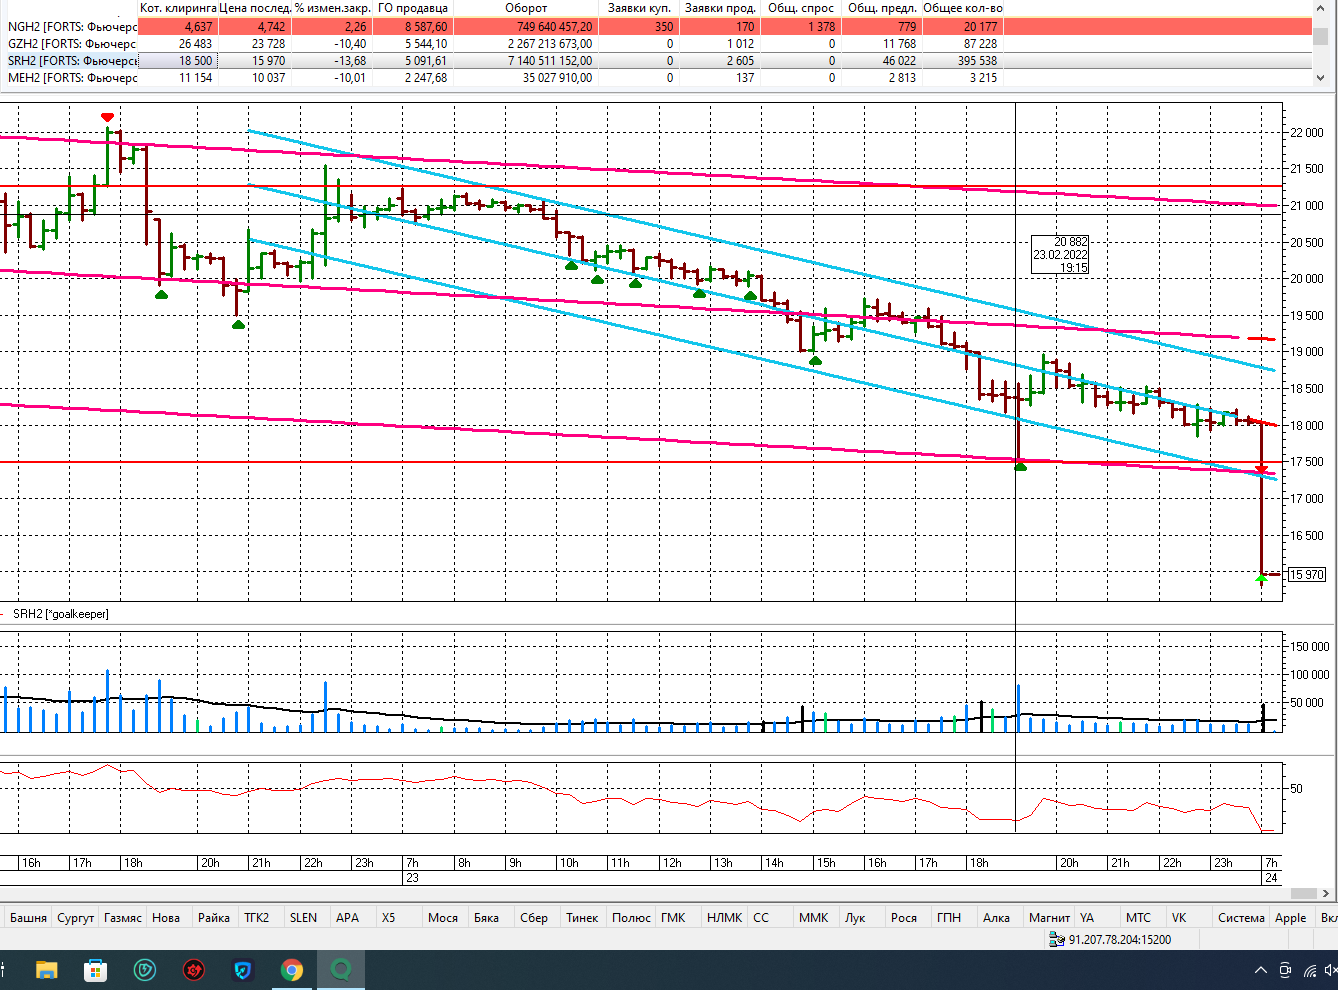Select the NGH2 row in quotes table
The width and height of the screenshot is (1338, 990).
click(70, 27)
